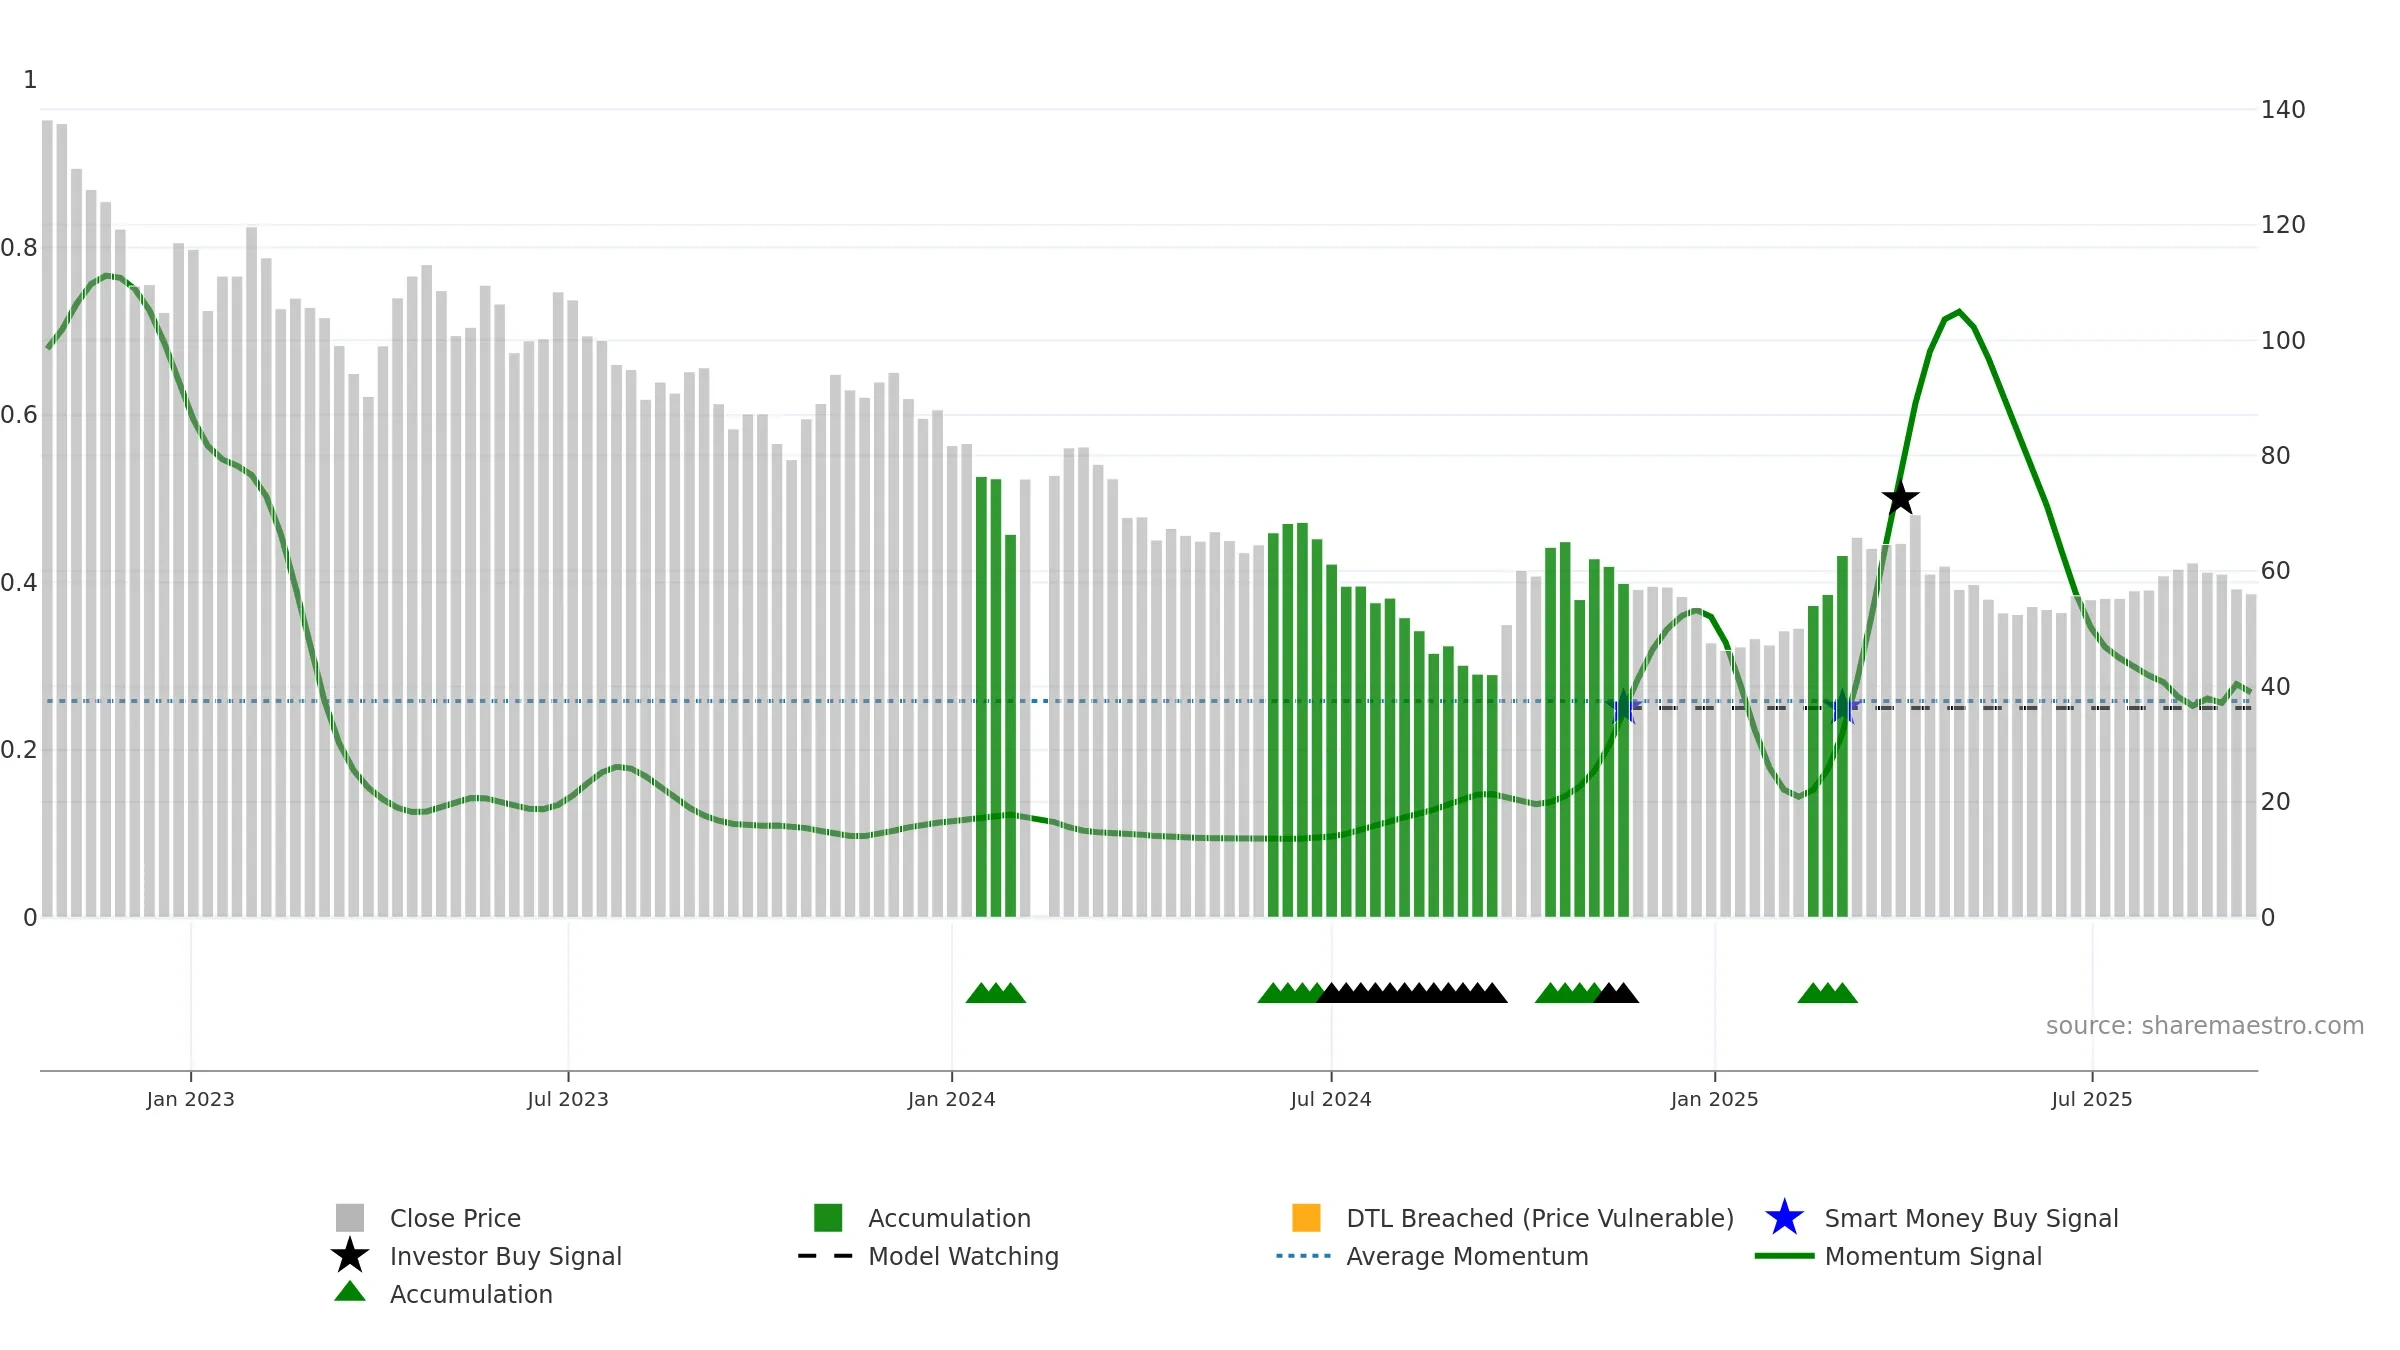Click the green triangles cluster at Jan 2024
2400x1350 pixels.
996,993
